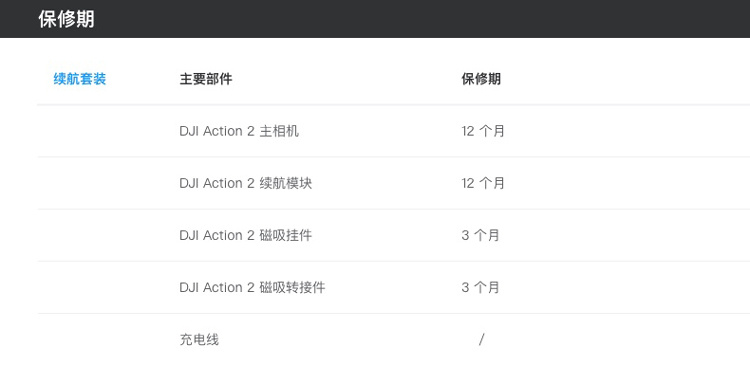Click the 保修期 column header in table

pos(481,79)
